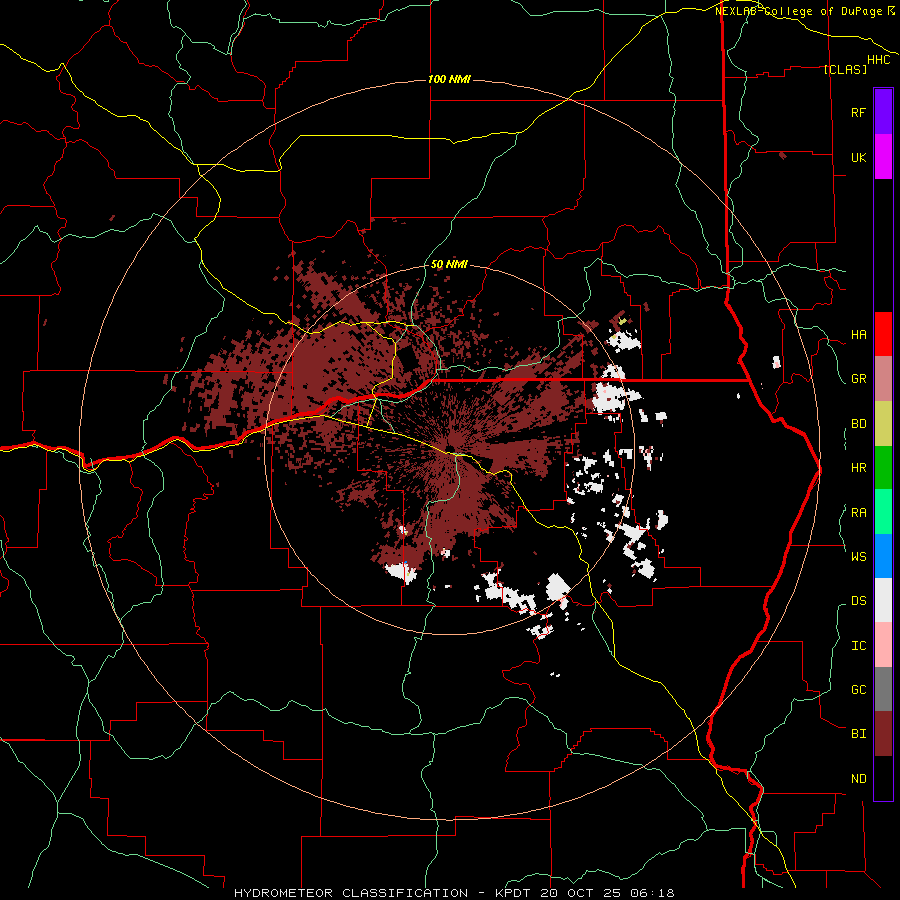900x900 pixels.
Task: Click the "HYDROMETEOR CLASSIFICATION" title text
Action: (351, 893)
